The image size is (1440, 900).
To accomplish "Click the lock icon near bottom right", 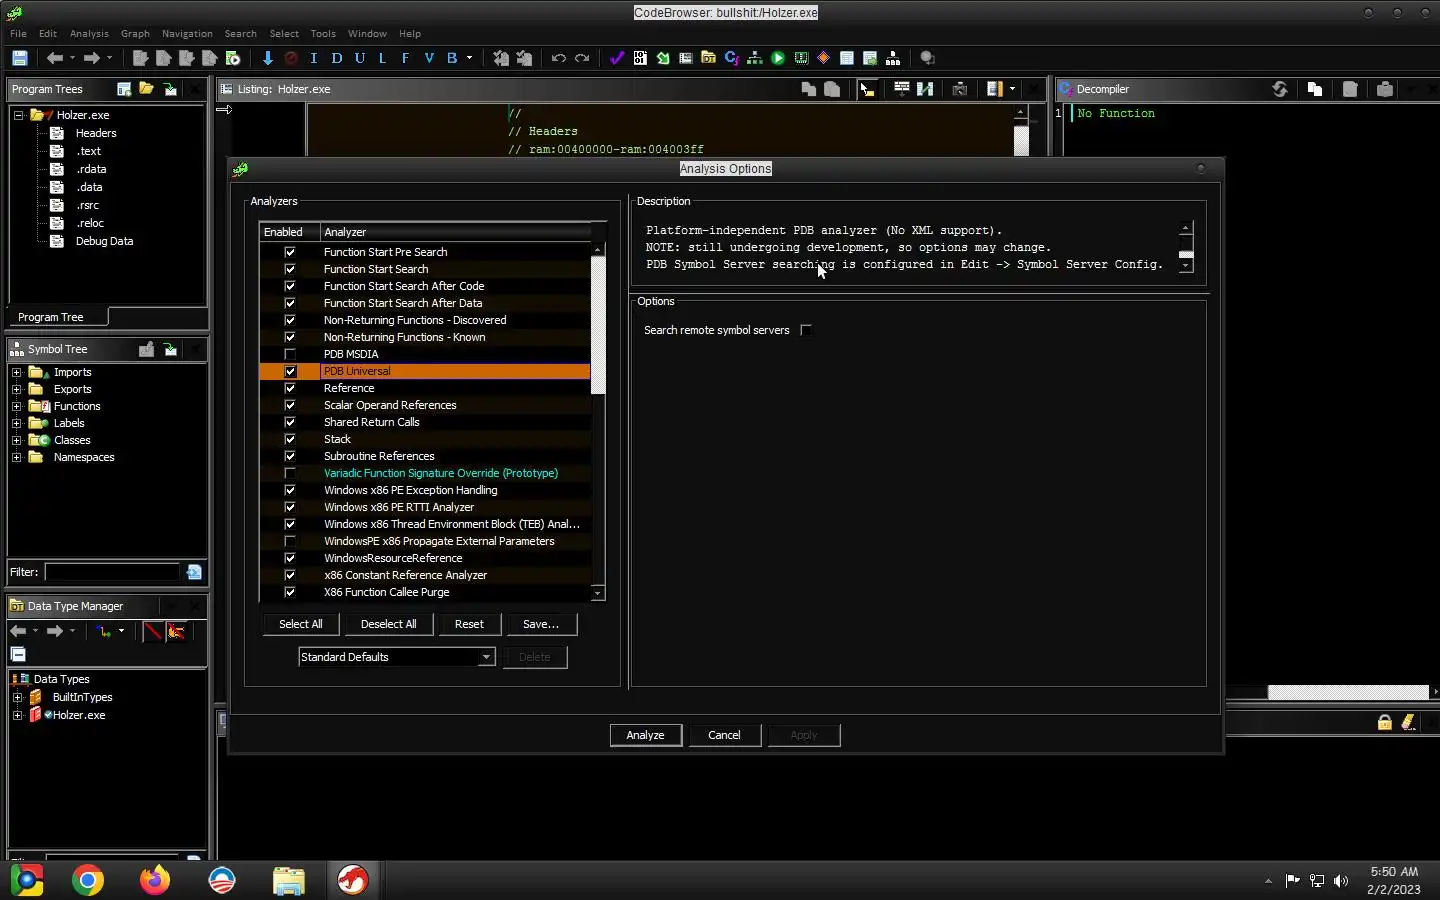I will 1385,722.
